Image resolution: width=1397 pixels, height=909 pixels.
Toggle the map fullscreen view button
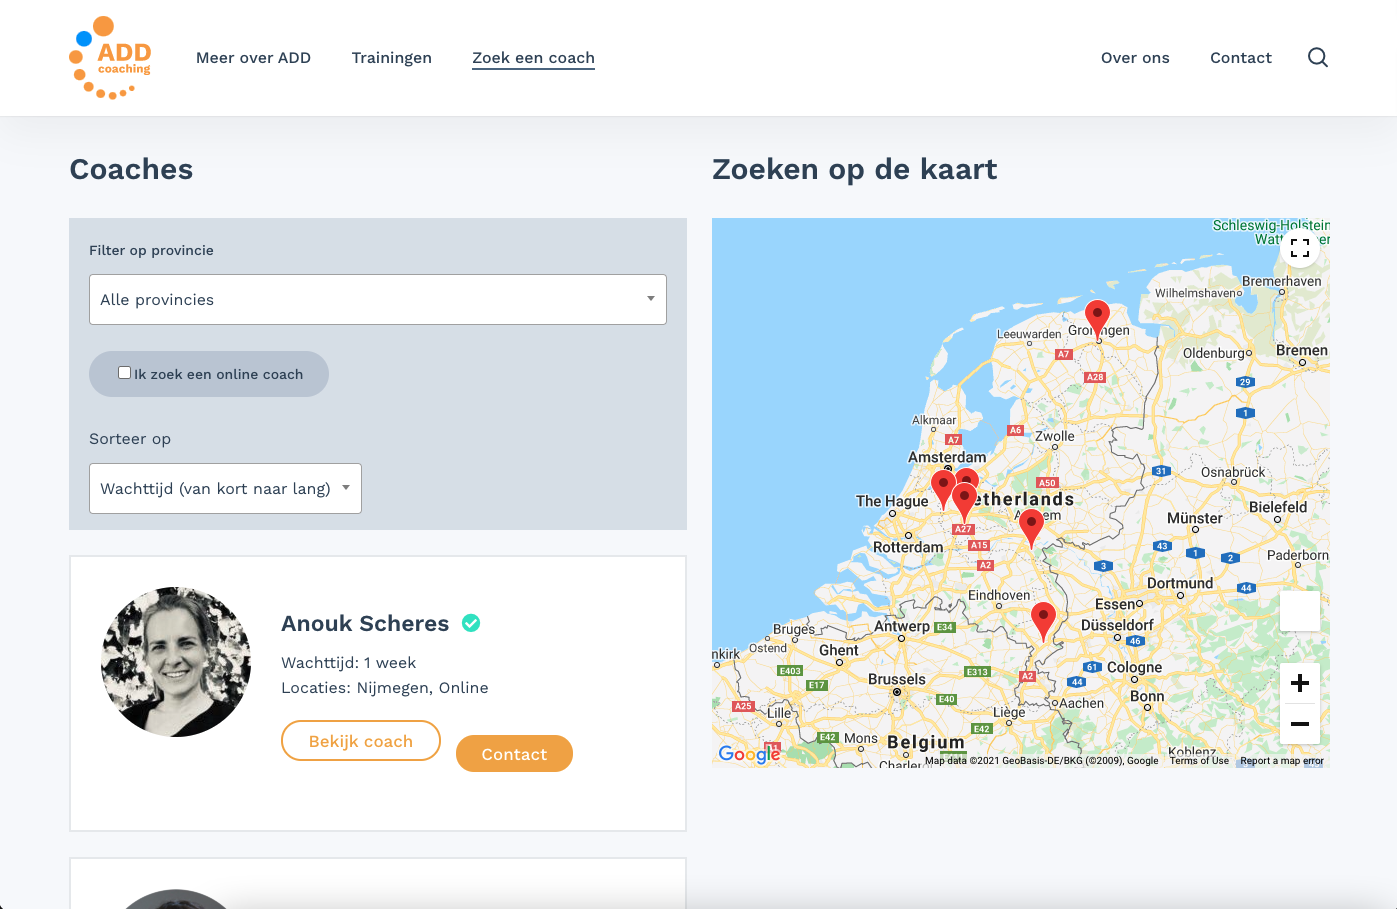click(x=1300, y=248)
